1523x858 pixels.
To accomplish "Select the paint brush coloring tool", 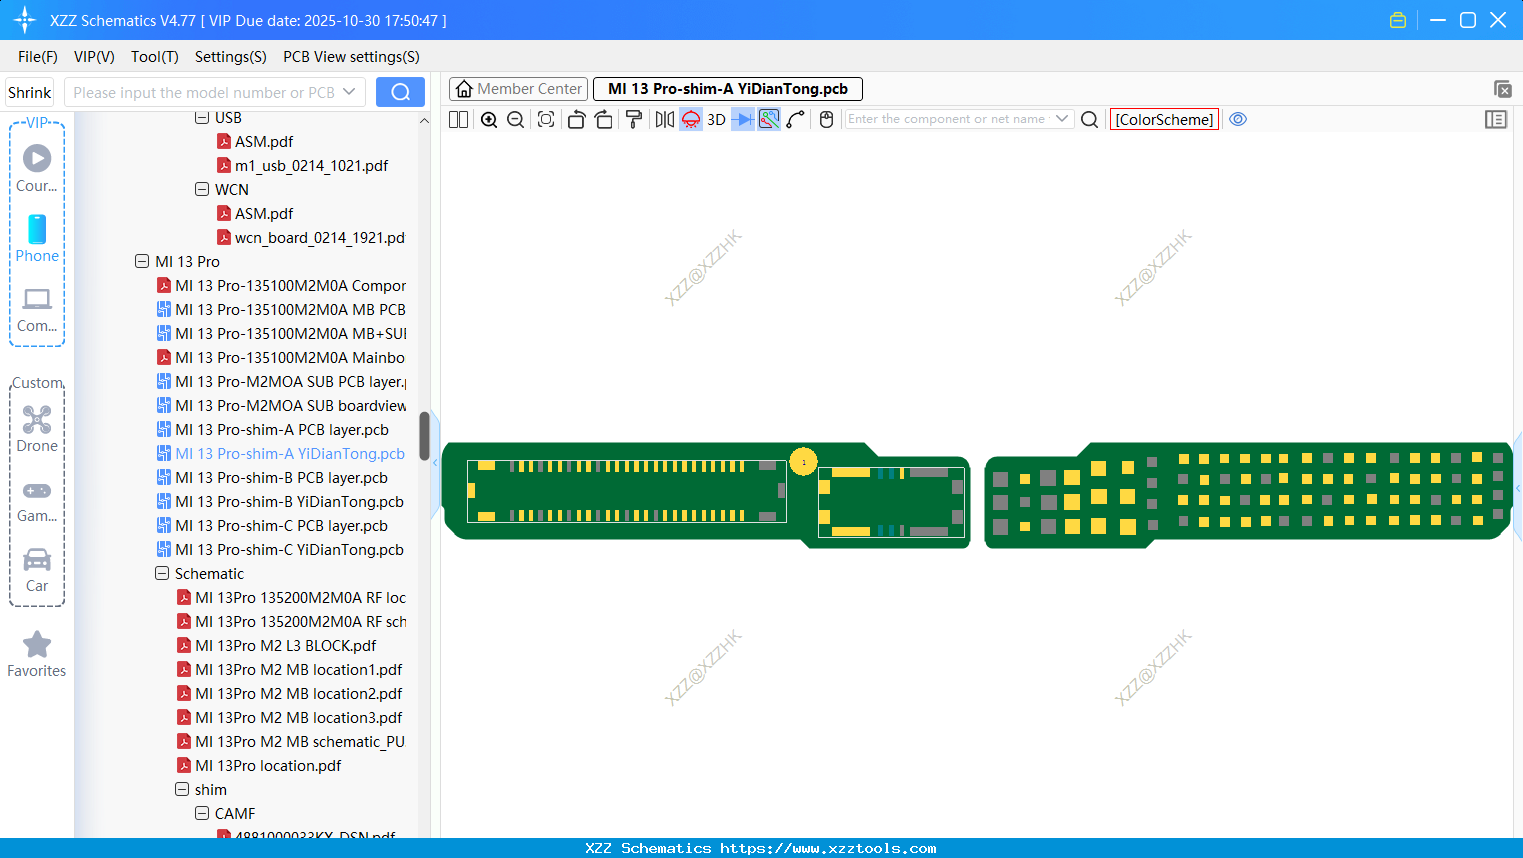I will [x=634, y=119].
